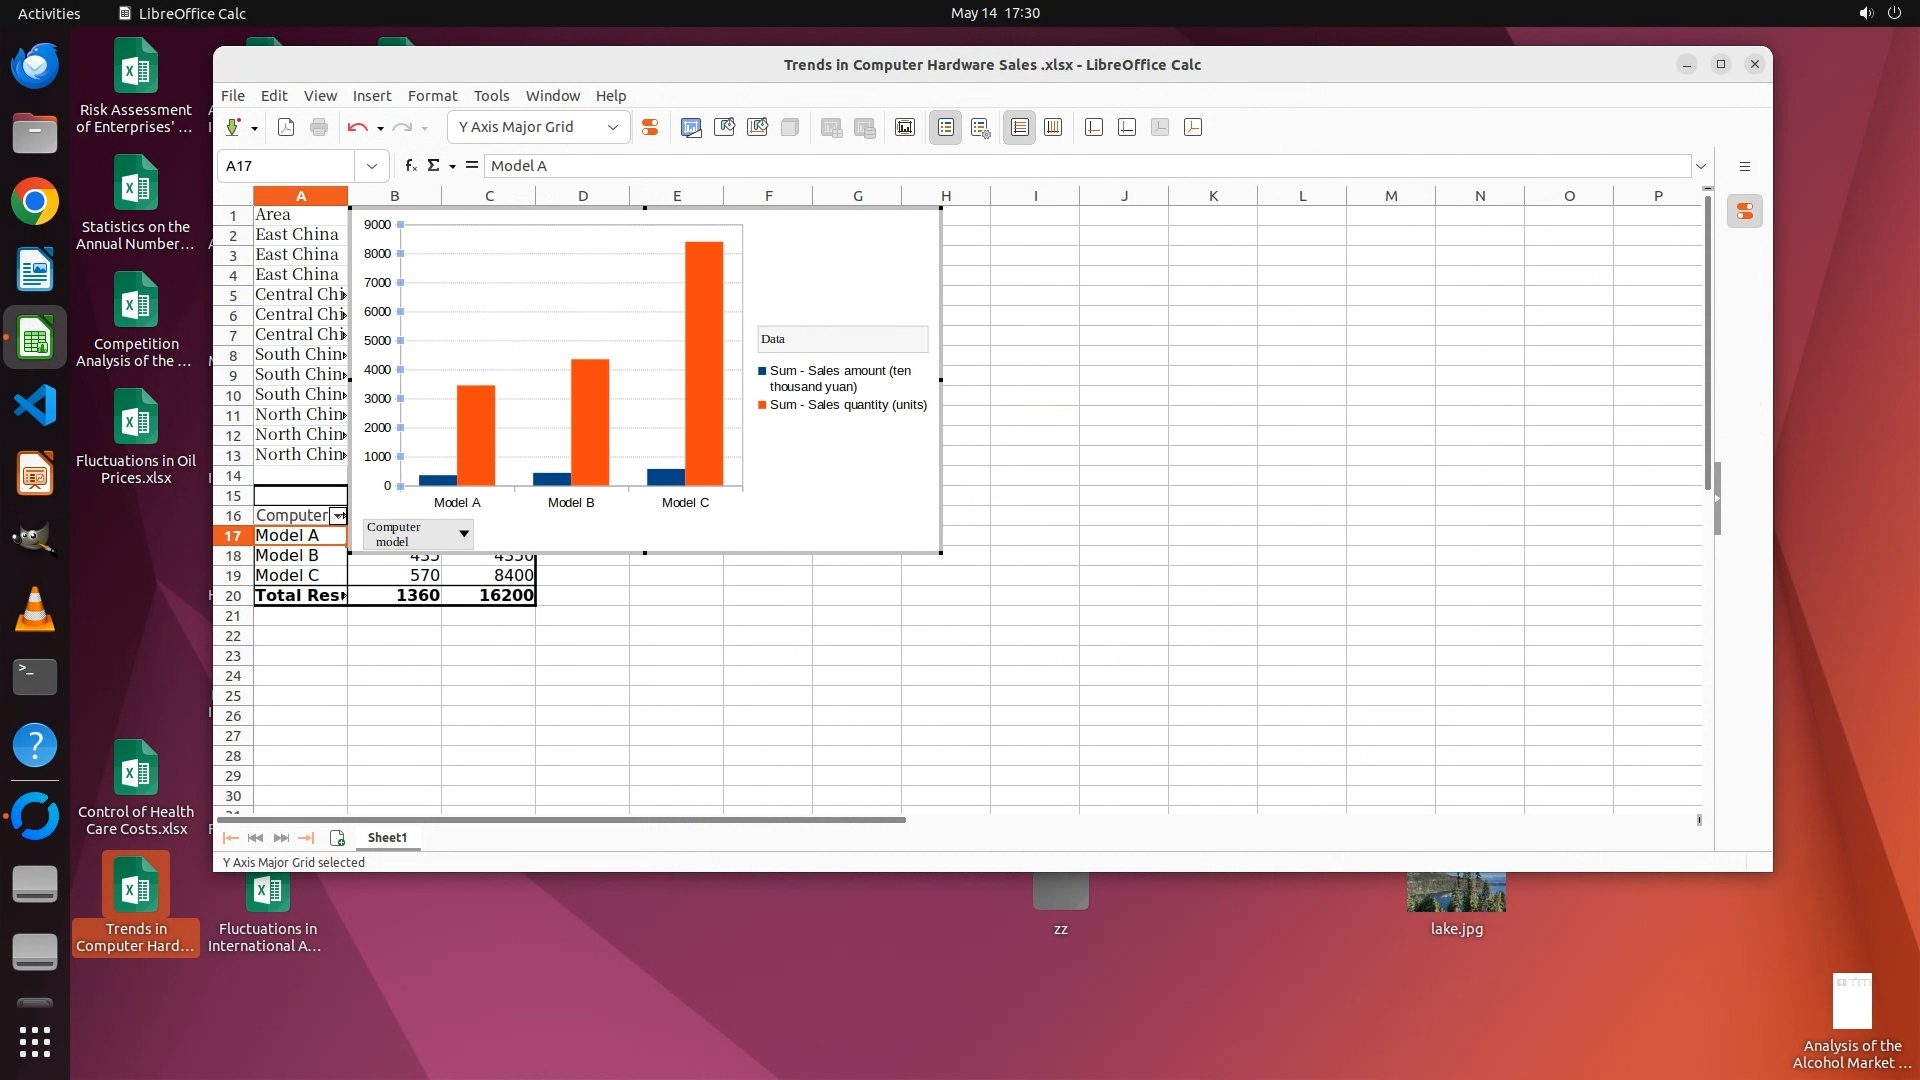
Task: Click the Undo arrow icon
Action: click(x=357, y=127)
